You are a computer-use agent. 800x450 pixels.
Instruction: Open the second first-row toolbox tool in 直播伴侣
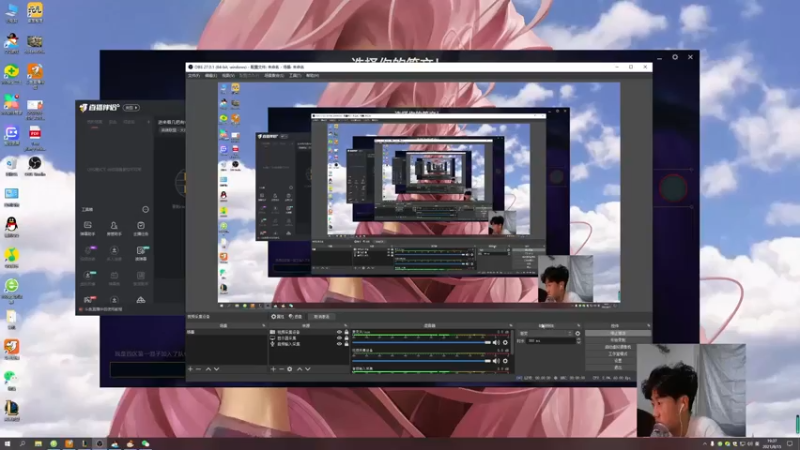tap(114, 229)
